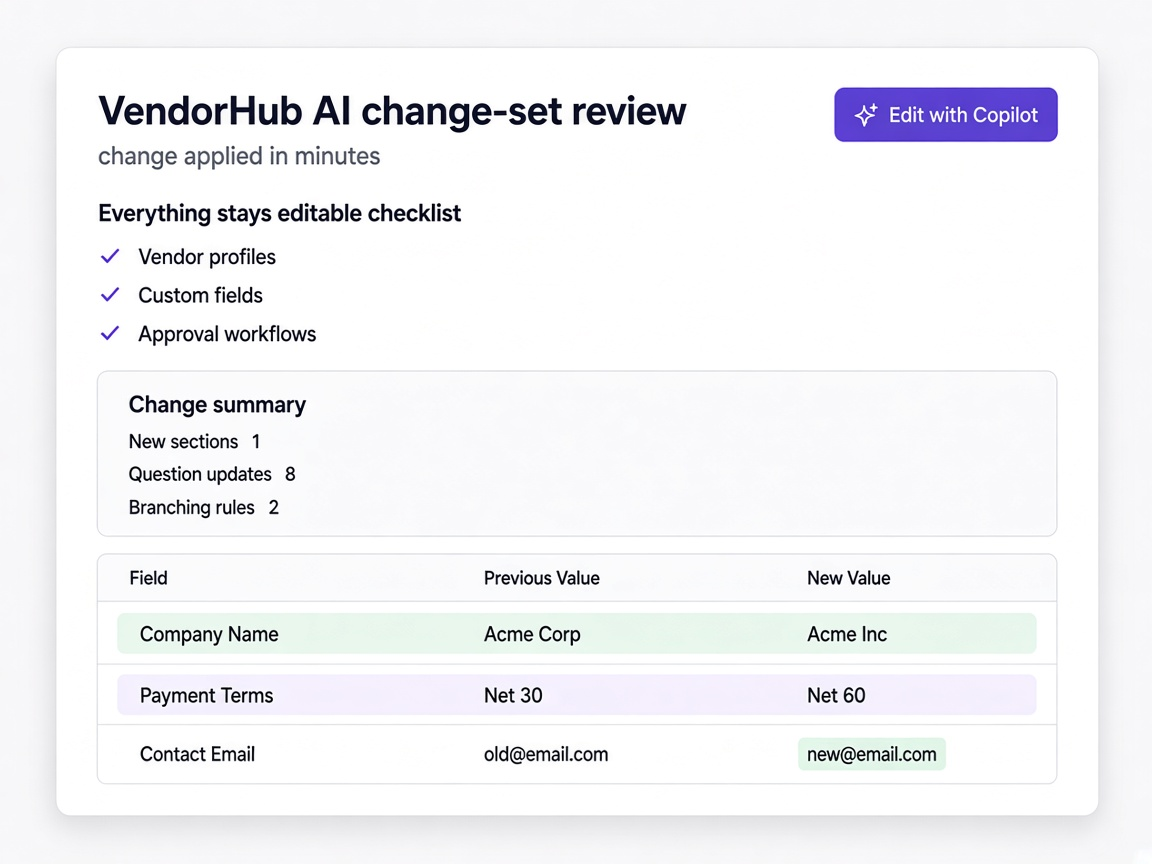
Task: Click the Edit with Copilot button
Action: coord(946,115)
